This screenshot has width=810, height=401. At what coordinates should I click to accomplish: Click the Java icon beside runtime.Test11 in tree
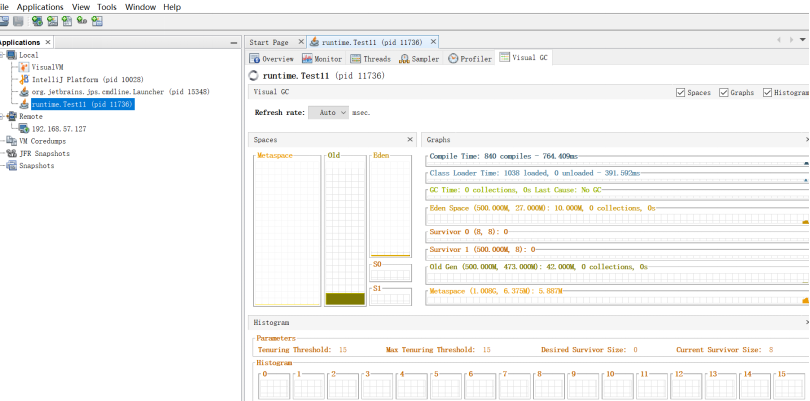24,104
